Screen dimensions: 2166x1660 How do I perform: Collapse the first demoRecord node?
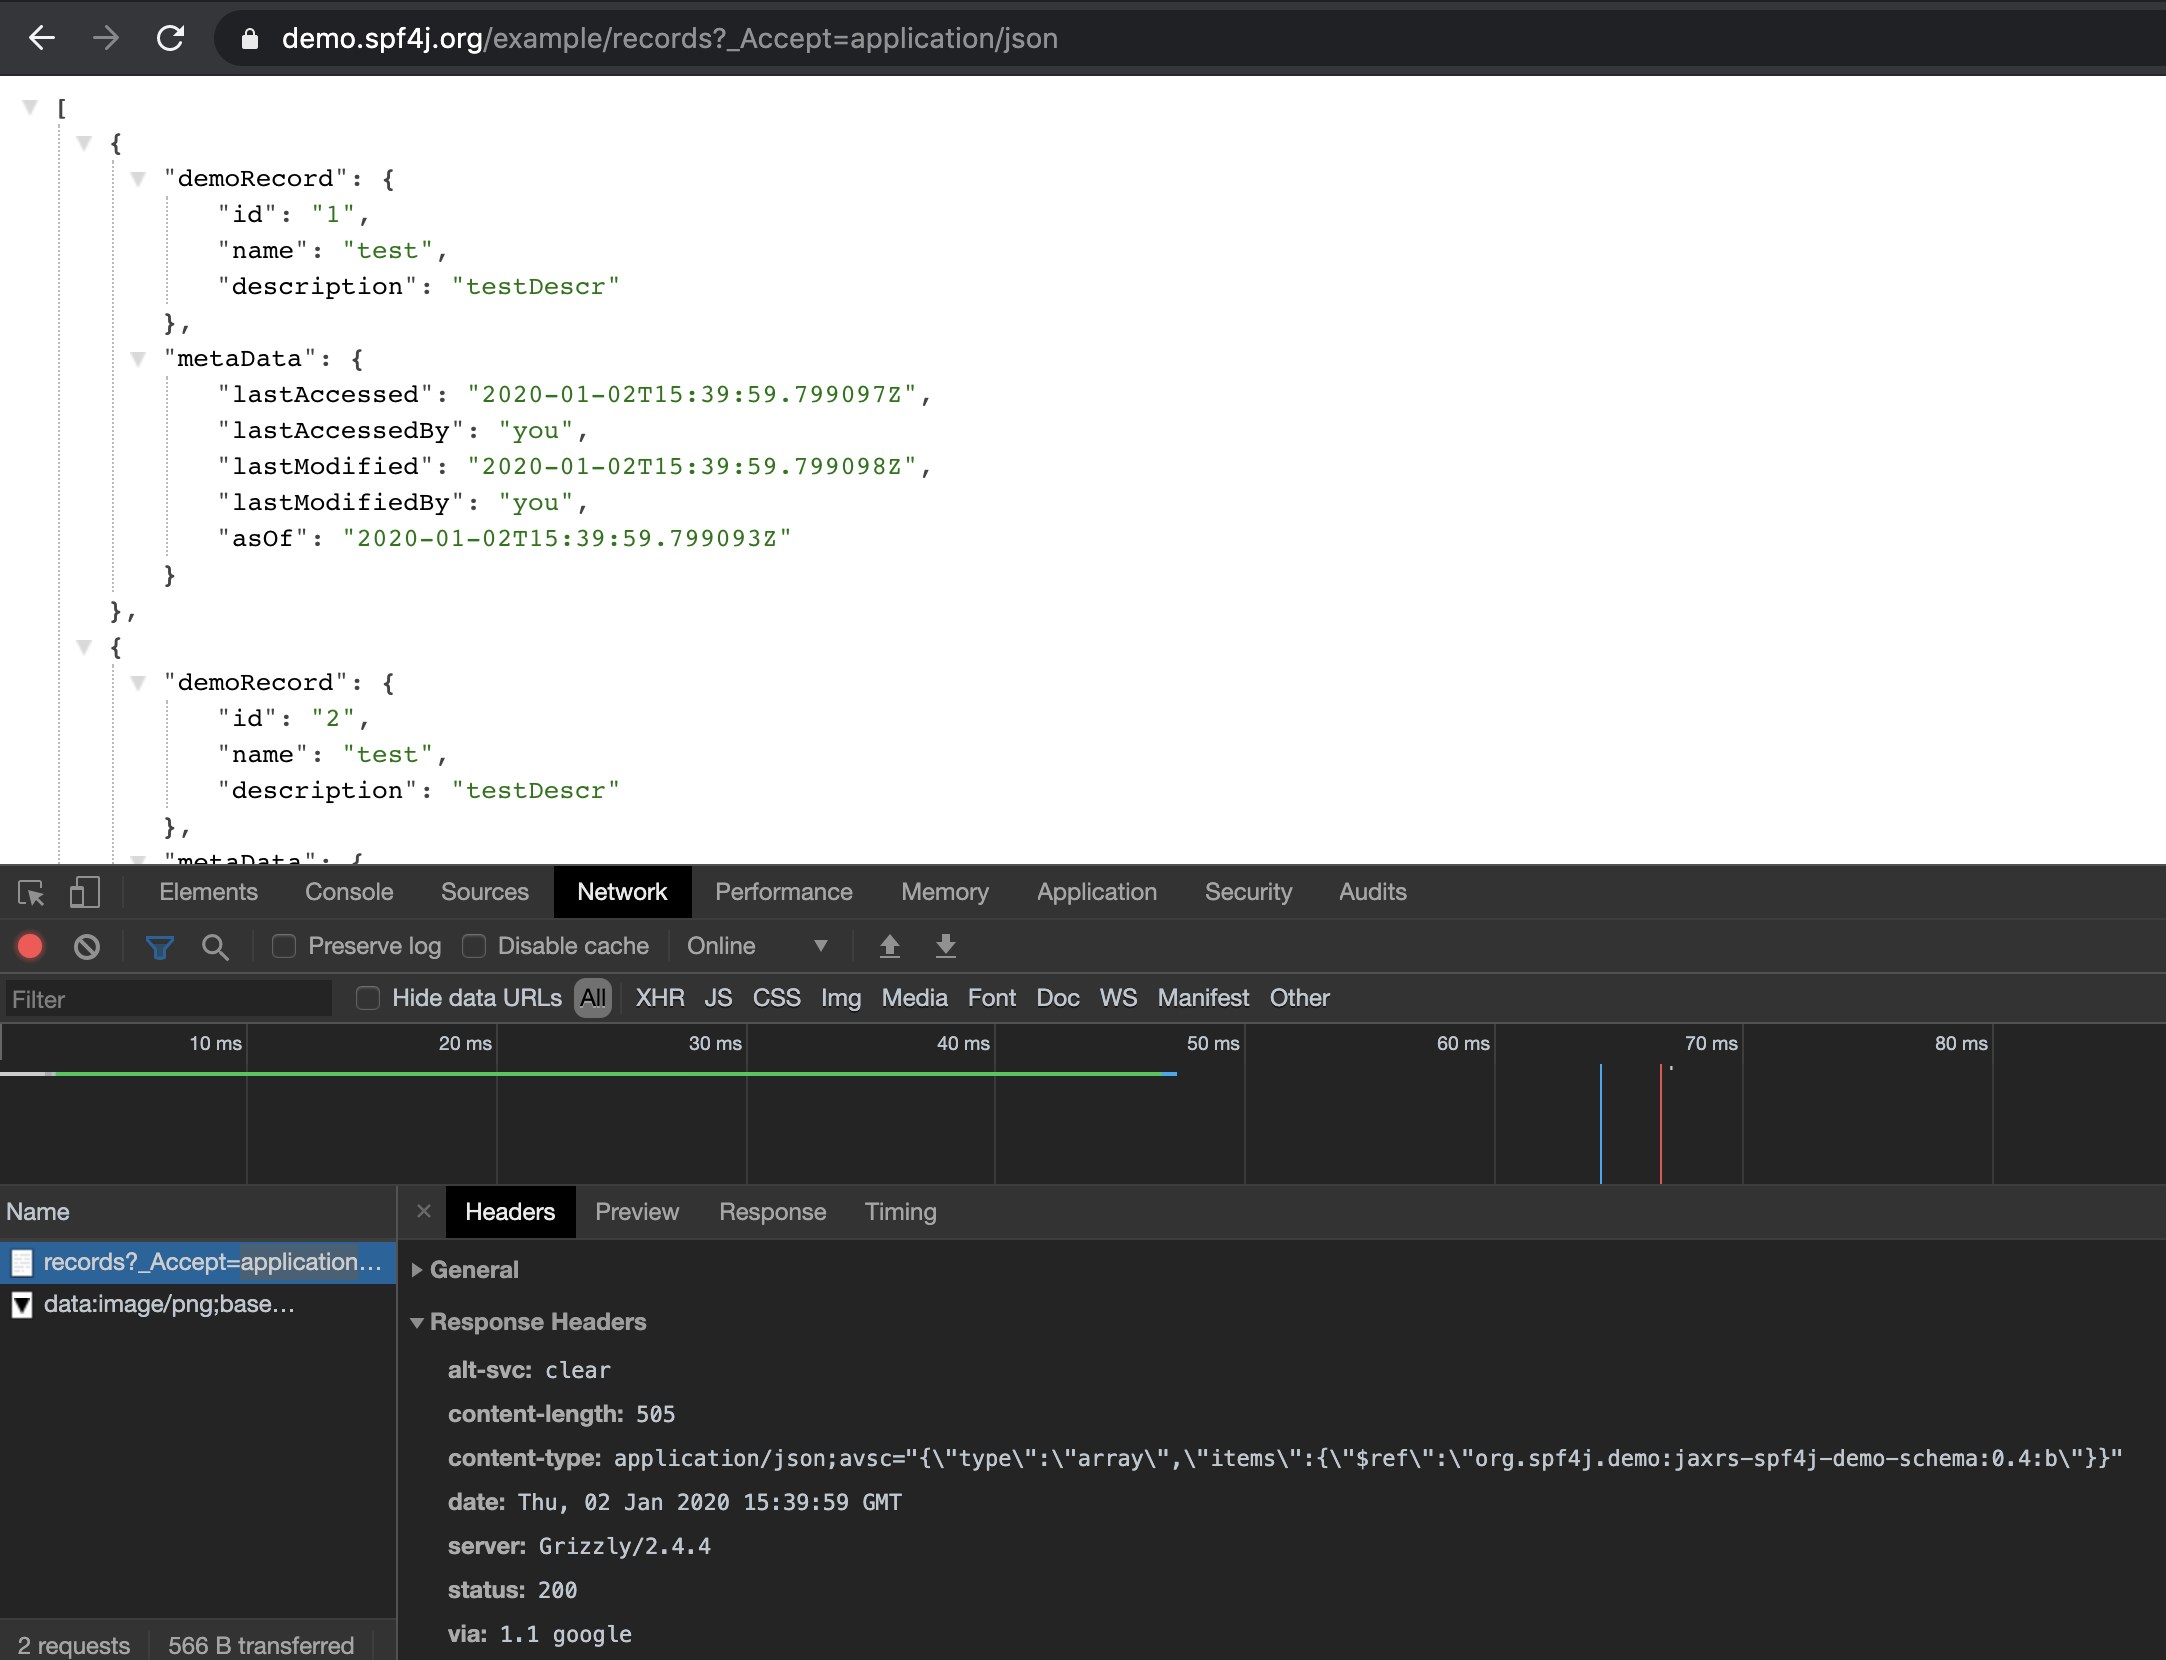tap(138, 179)
